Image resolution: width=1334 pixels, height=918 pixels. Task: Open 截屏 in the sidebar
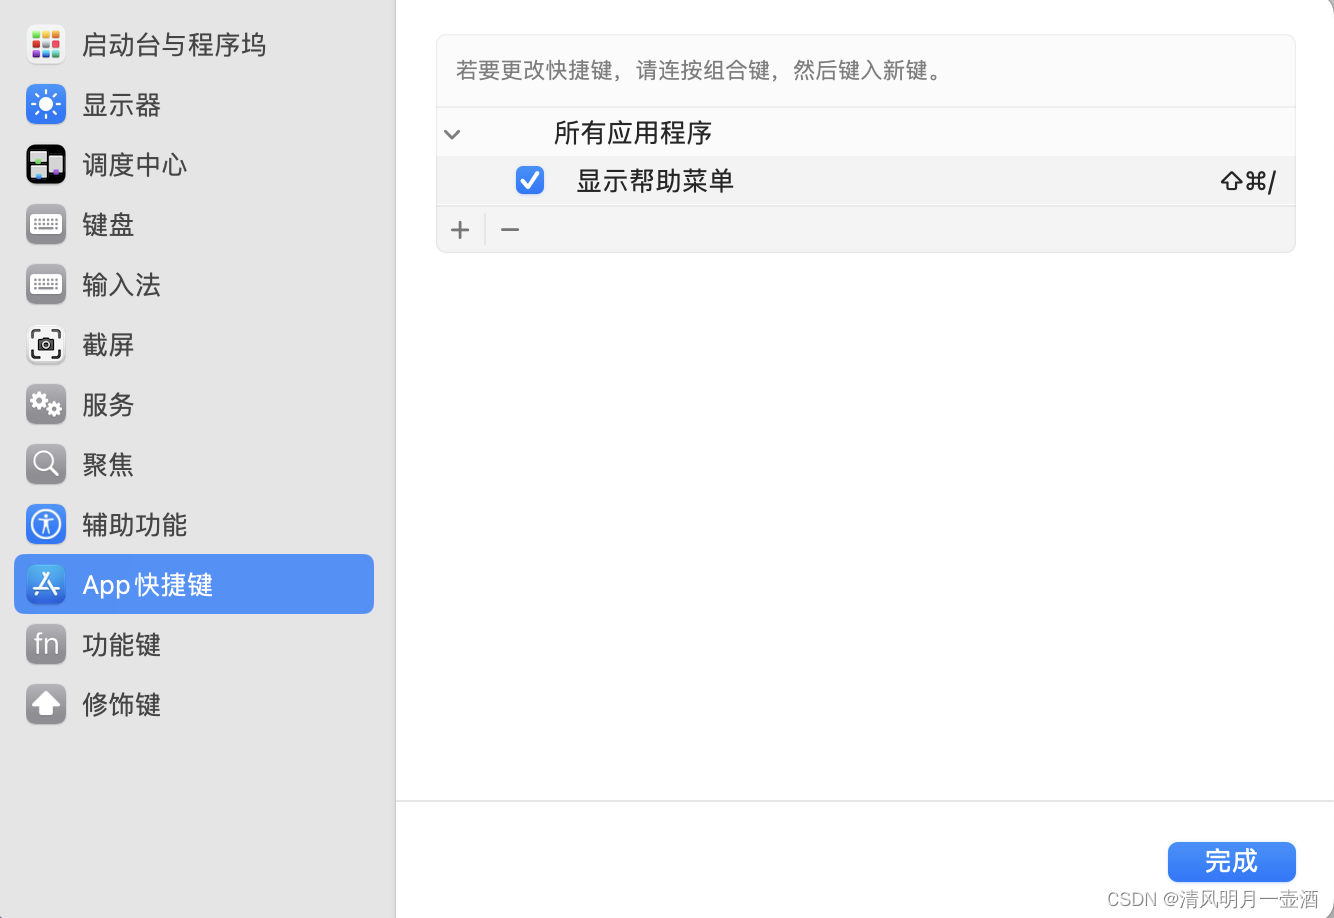[x=194, y=344]
